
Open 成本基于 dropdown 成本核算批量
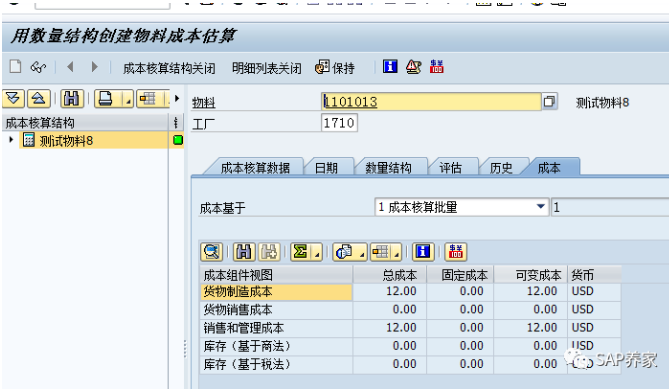pyautogui.click(x=462, y=207)
